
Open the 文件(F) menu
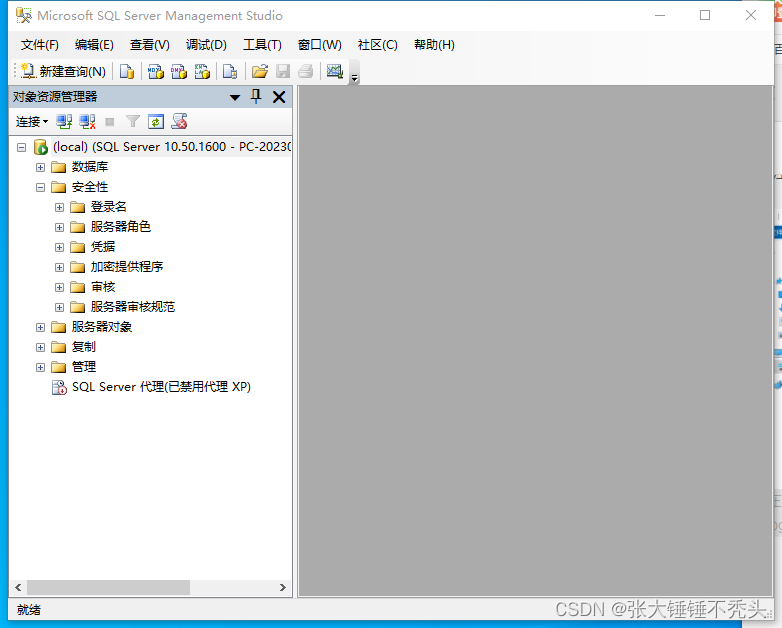click(x=39, y=45)
